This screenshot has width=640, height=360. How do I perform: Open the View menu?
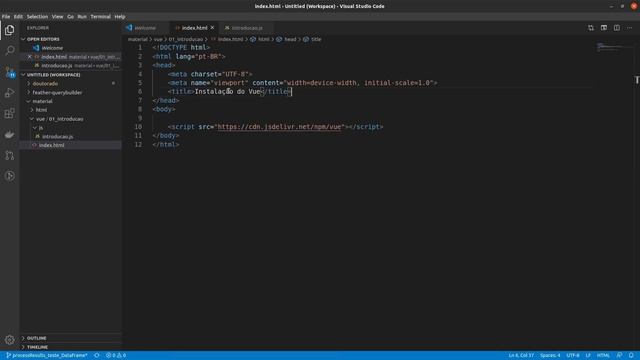[58, 17]
